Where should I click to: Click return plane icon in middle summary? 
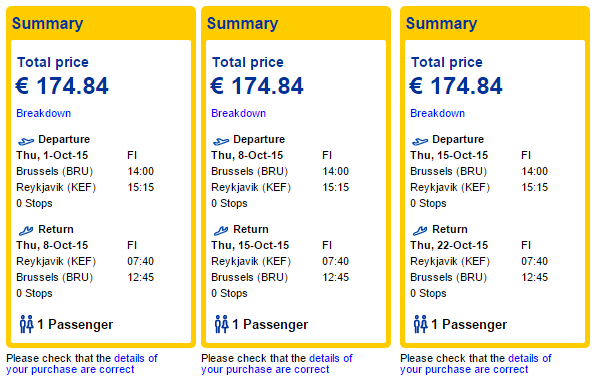(x=221, y=230)
